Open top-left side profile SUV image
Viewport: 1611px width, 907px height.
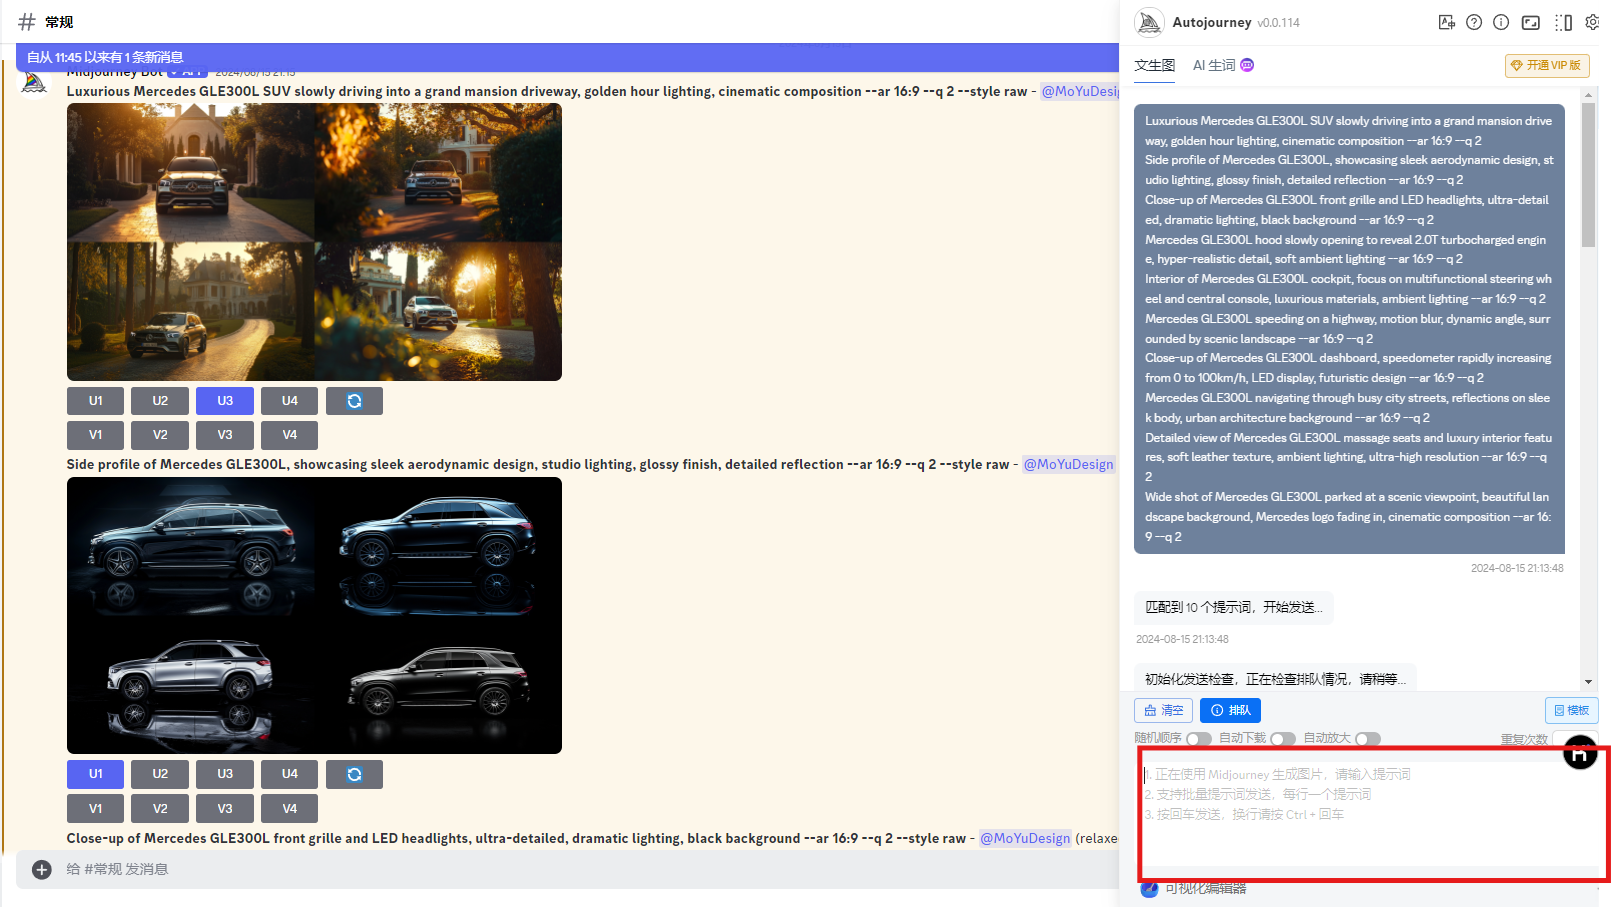coord(190,546)
